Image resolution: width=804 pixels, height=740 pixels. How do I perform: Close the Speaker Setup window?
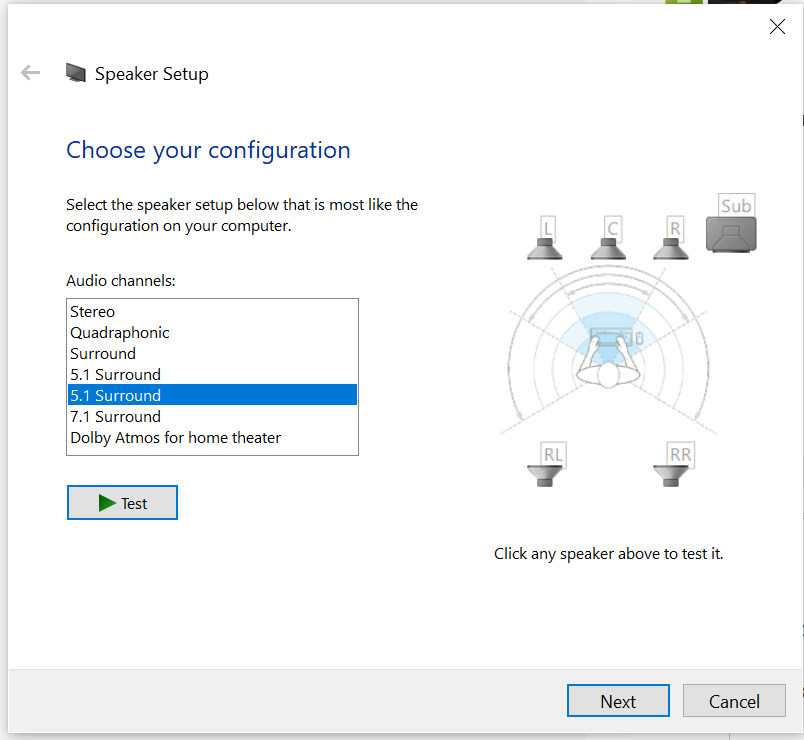(x=777, y=27)
